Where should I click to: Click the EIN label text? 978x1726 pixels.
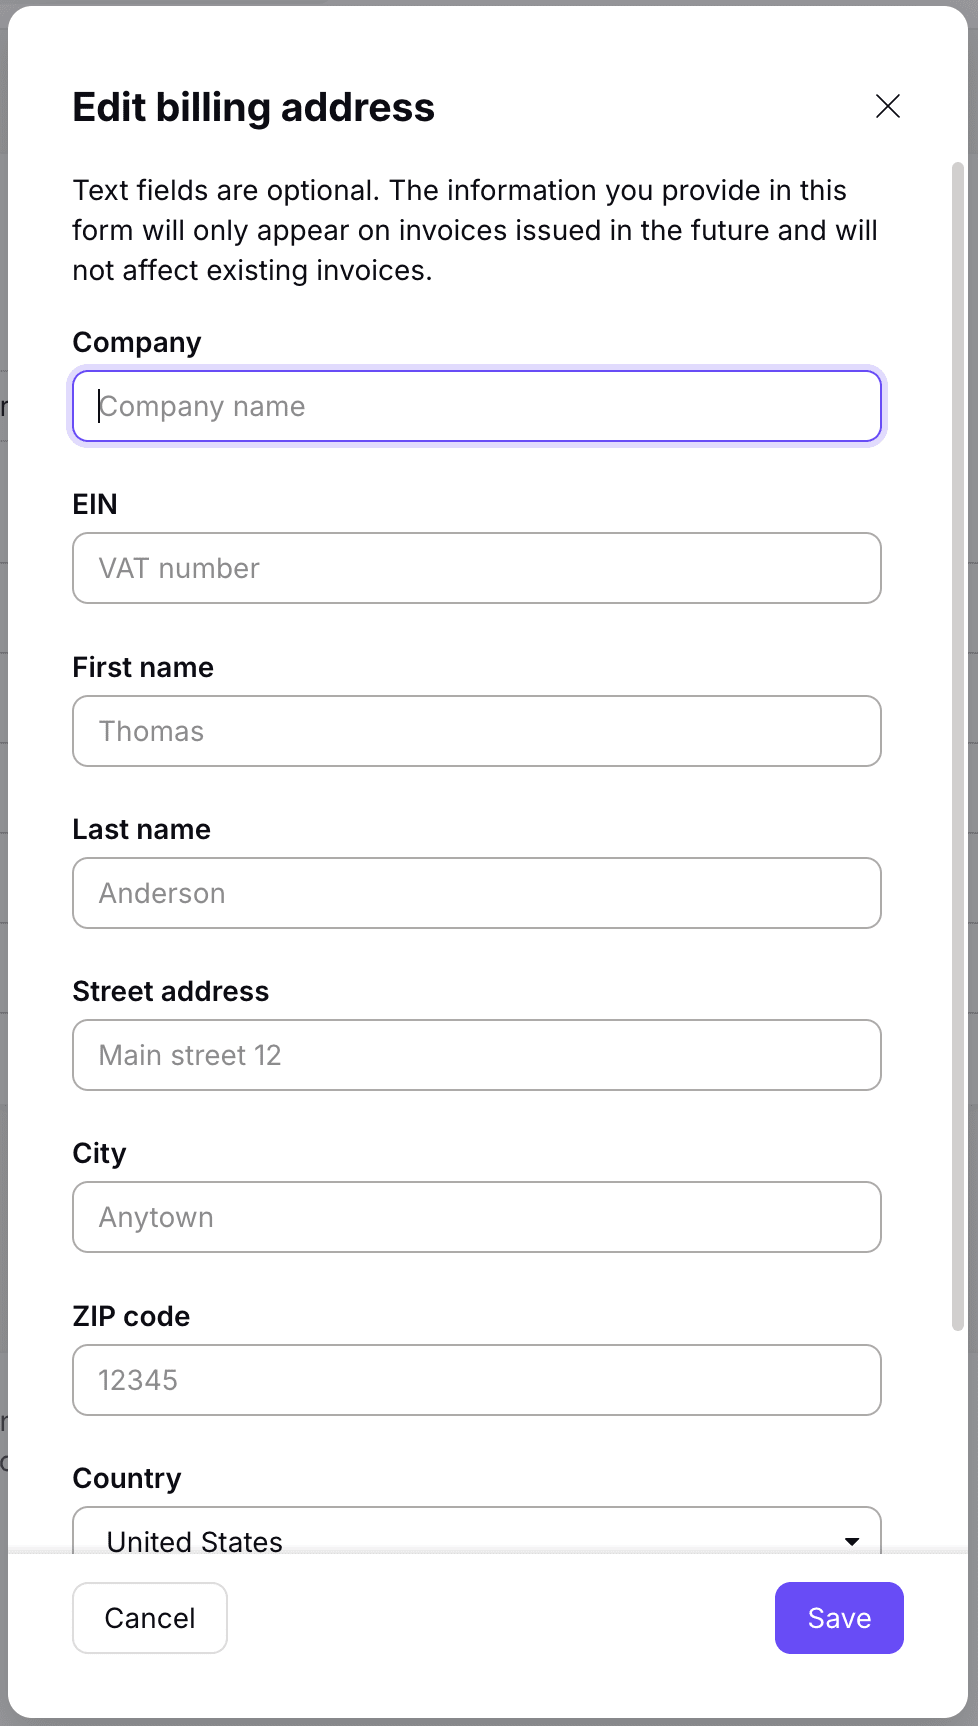94,504
